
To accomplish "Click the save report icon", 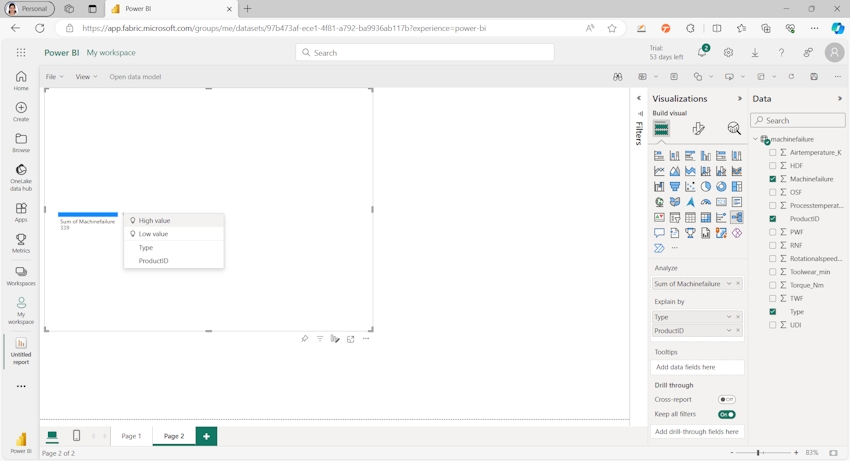I will pos(814,77).
